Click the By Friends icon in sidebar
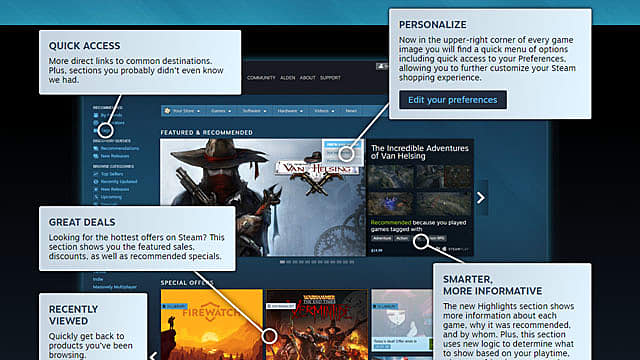Viewport: 640px width, 360px height. tap(96, 116)
